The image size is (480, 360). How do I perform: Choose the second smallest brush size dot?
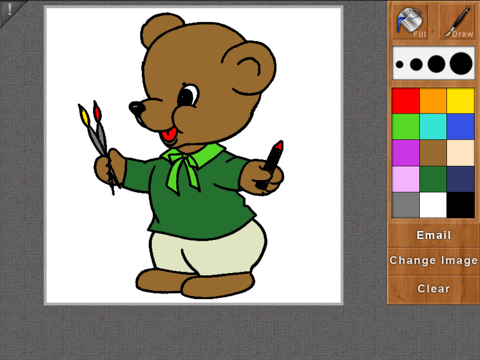pyautogui.click(x=416, y=64)
